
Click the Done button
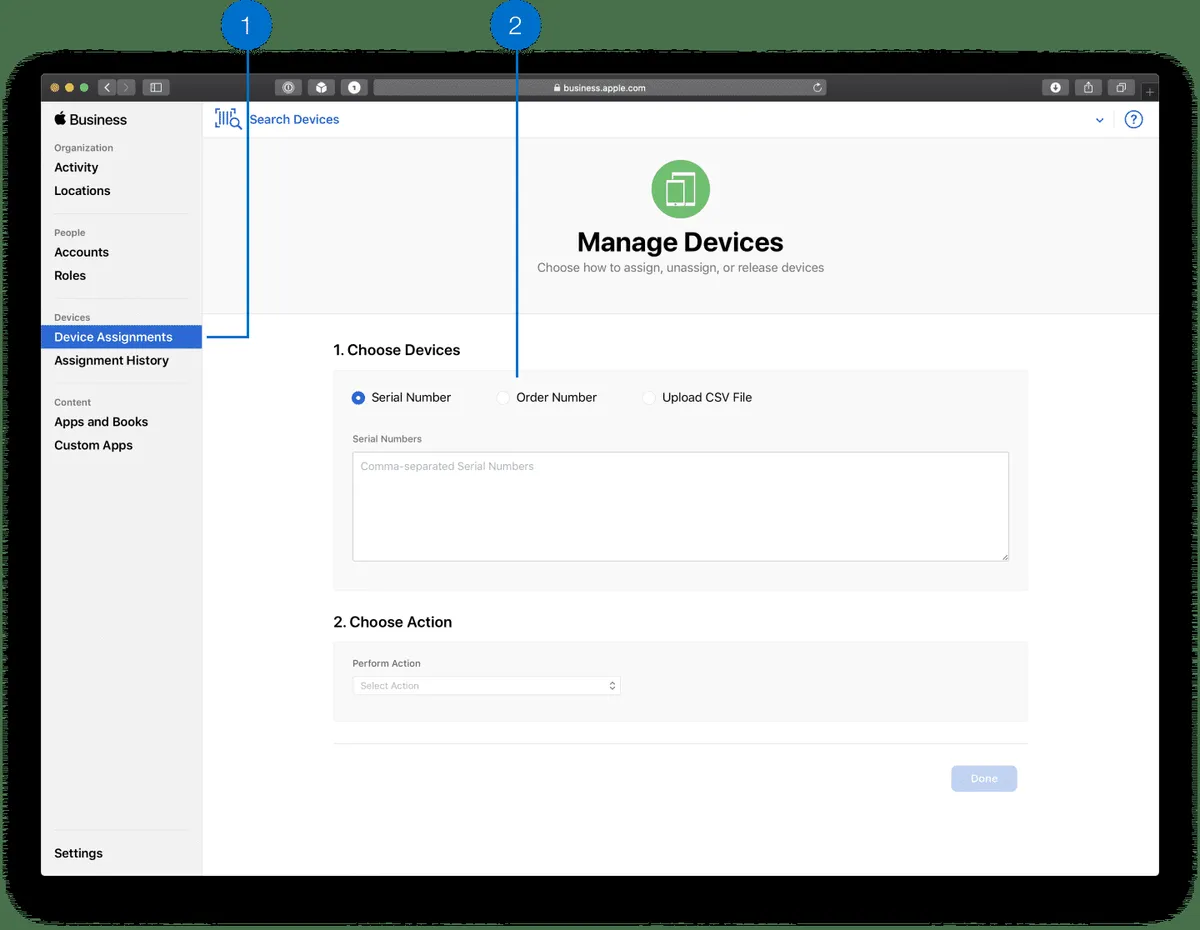984,779
